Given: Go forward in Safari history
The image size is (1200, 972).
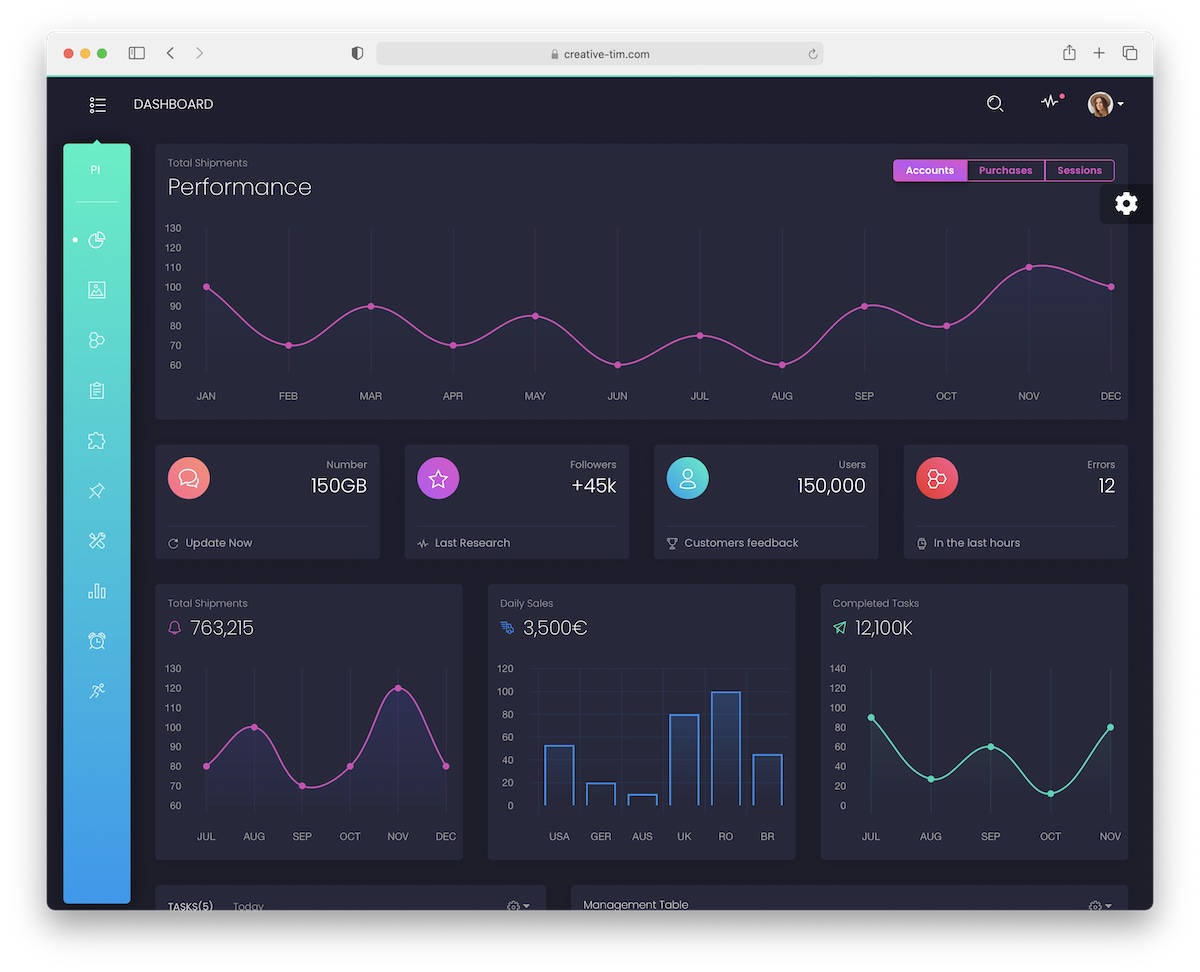Looking at the screenshot, I should click(199, 53).
